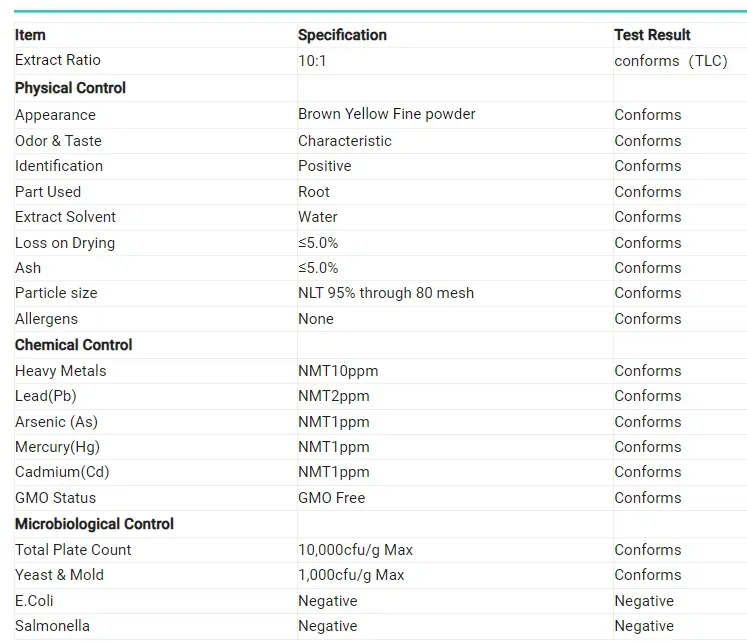Select the Extract Solvent Water cell
The height and width of the screenshot is (643, 747).
tap(317, 217)
